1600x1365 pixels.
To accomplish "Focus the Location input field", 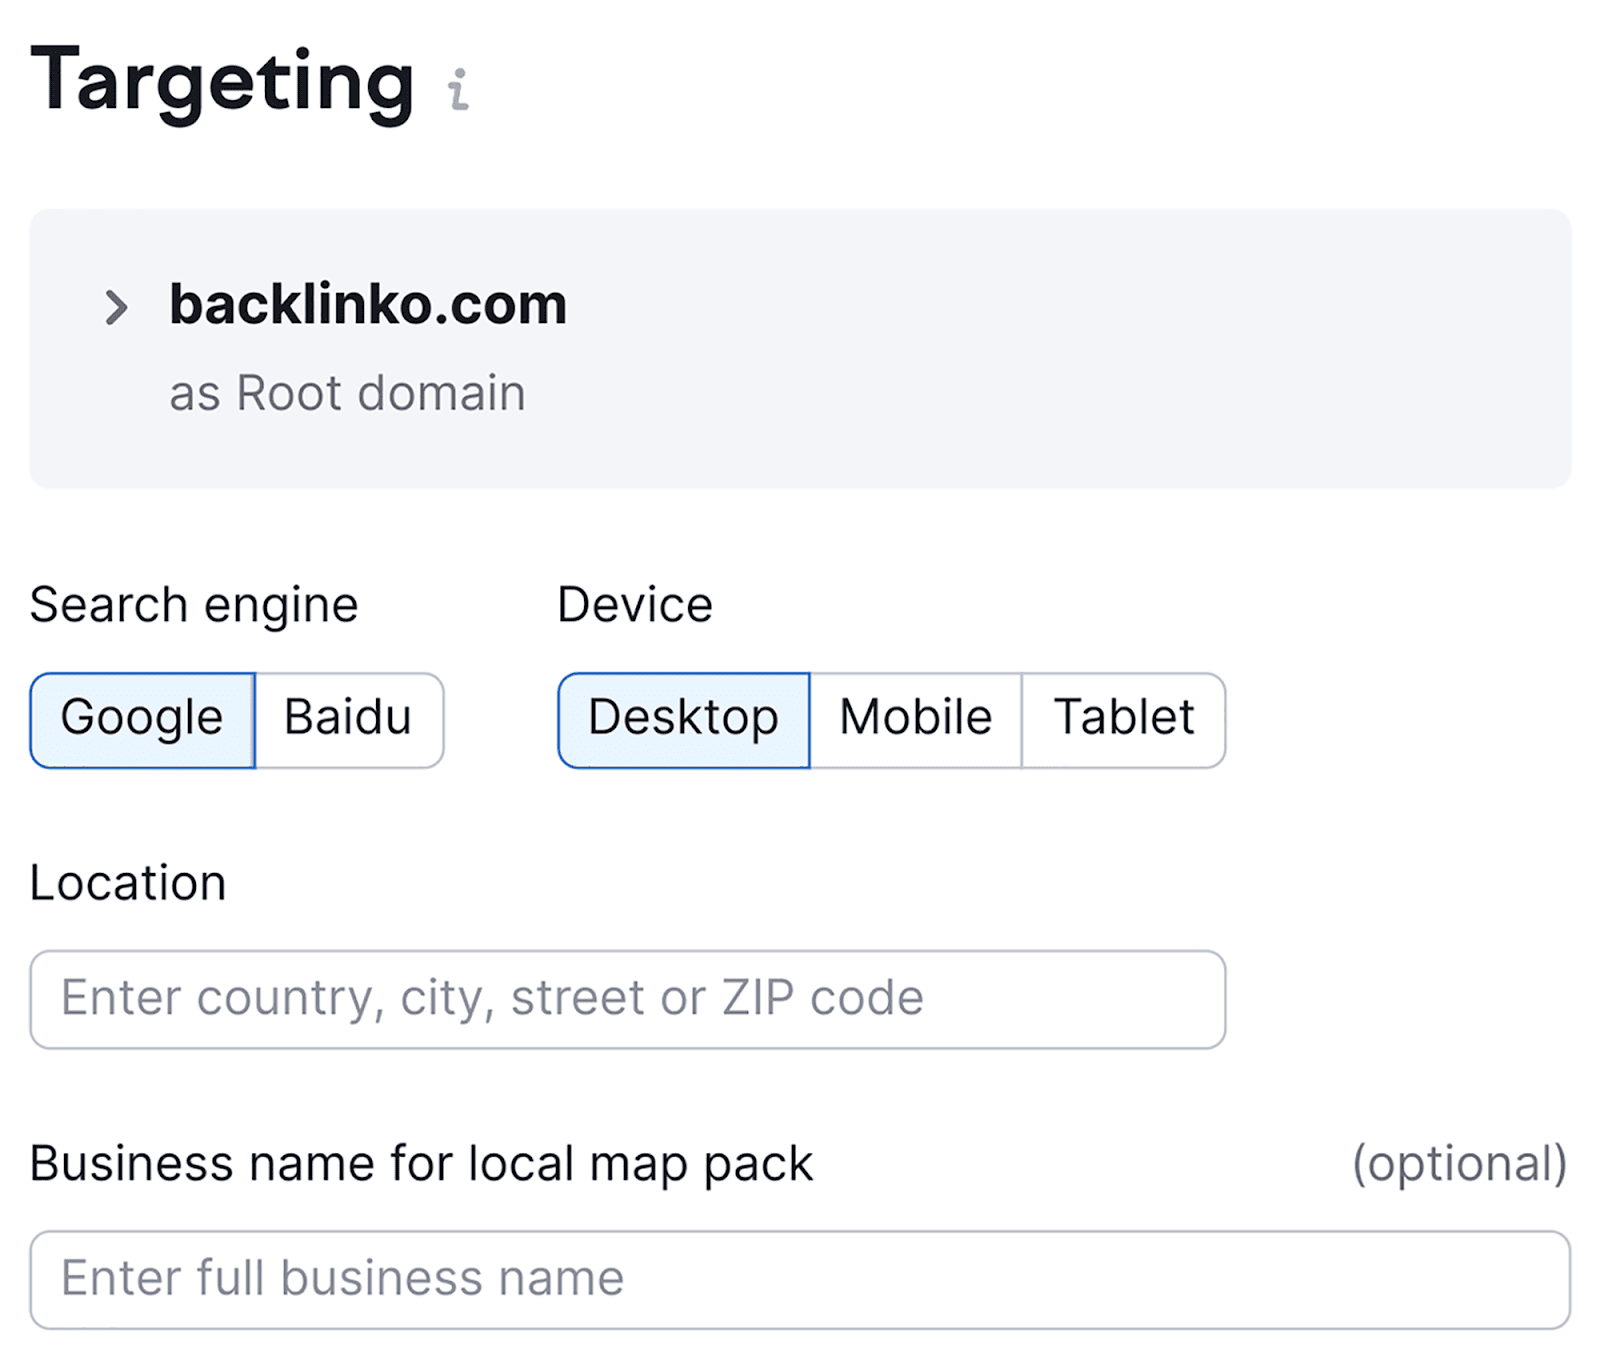I will point(628,997).
